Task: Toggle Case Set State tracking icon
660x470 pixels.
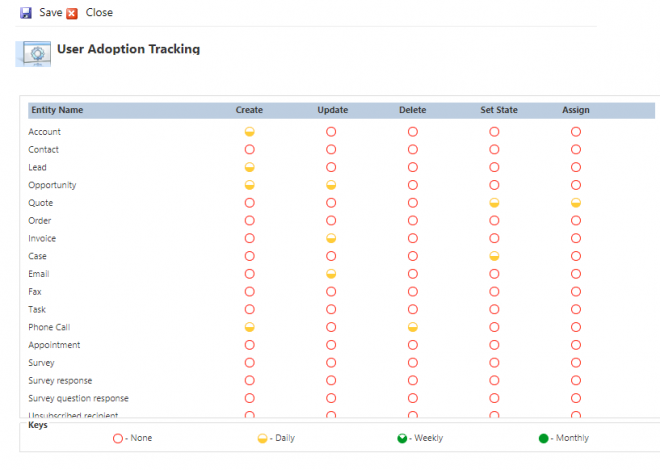Action: [494, 256]
